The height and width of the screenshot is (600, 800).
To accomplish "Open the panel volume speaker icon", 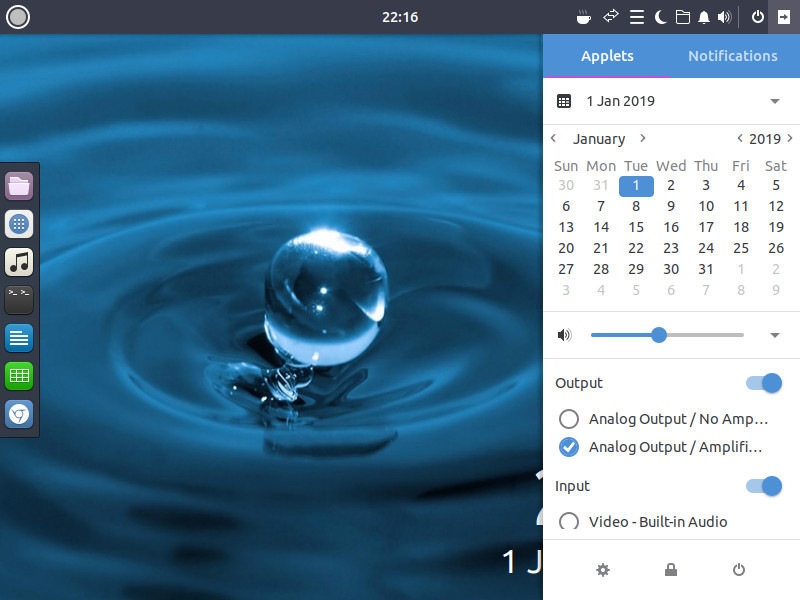I will 724,17.
